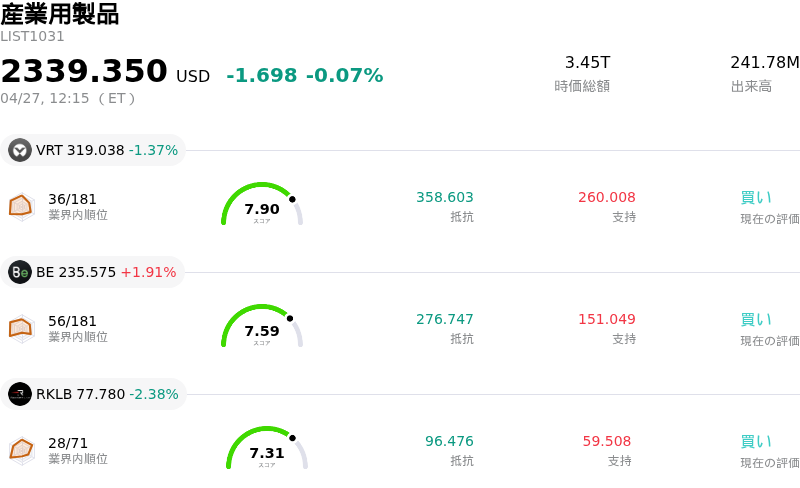Screen dimensions: 800x488
Task: Select the 産業用製品 sector title
Action: pos(60,14)
